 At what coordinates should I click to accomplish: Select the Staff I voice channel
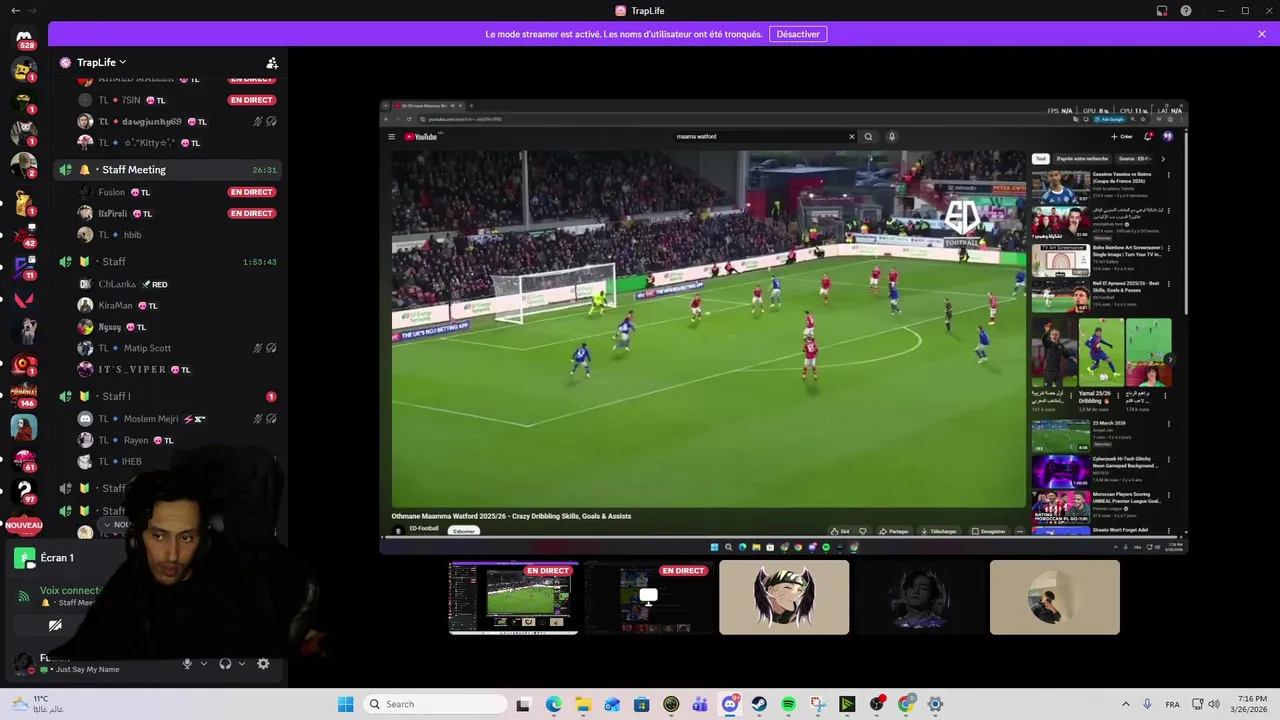(168, 396)
